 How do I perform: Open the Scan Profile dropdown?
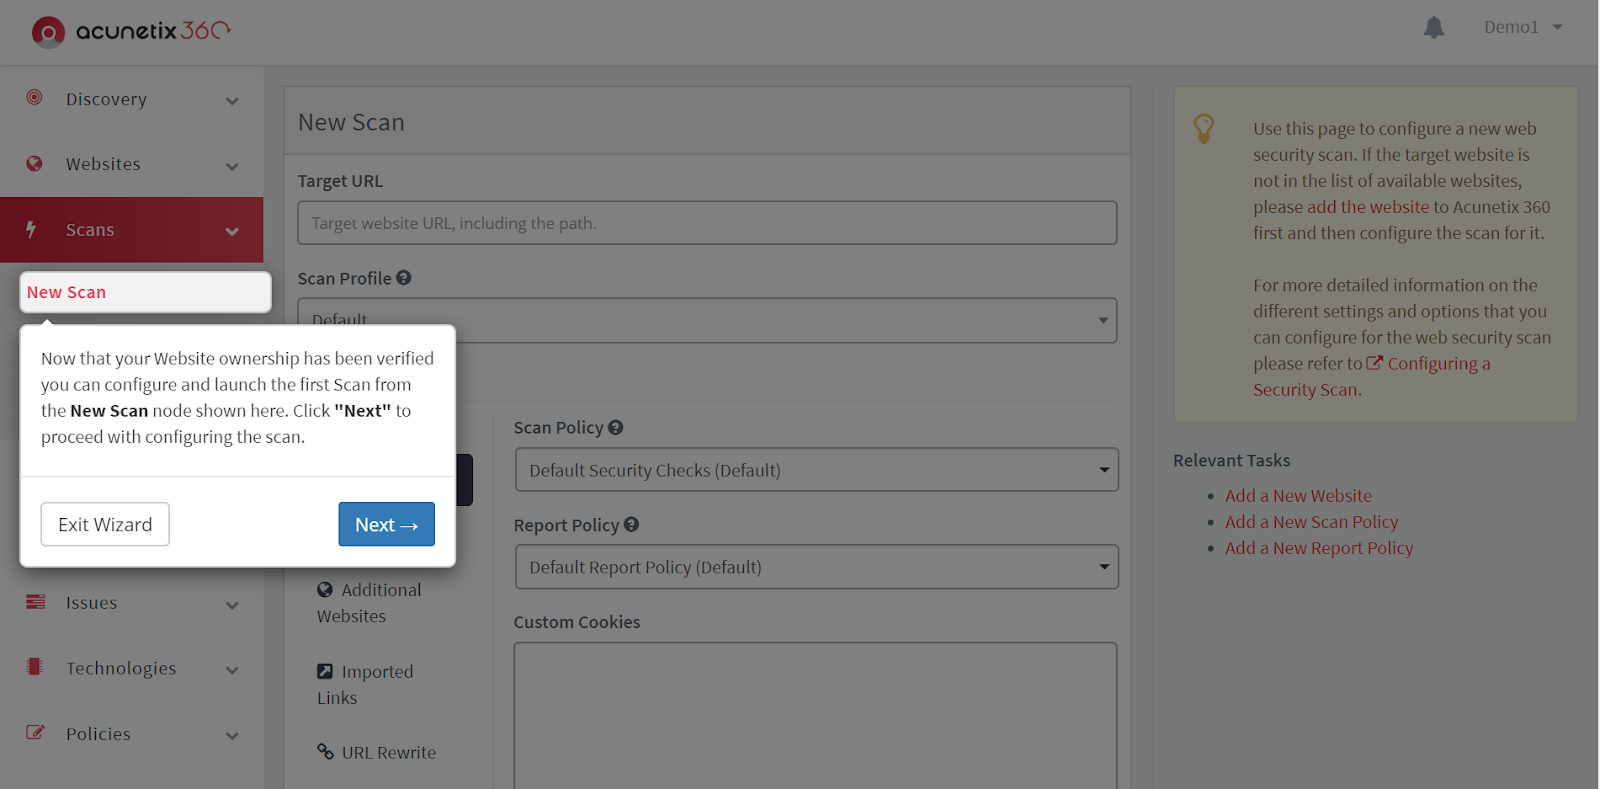point(707,320)
